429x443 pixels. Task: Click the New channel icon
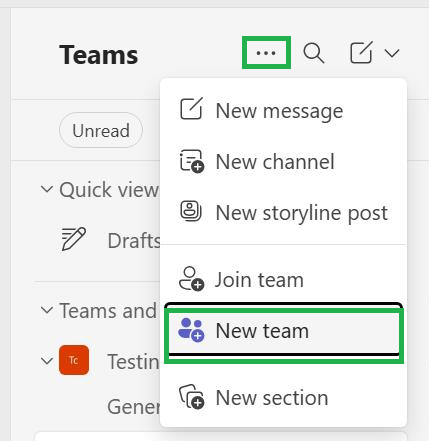pos(192,161)
